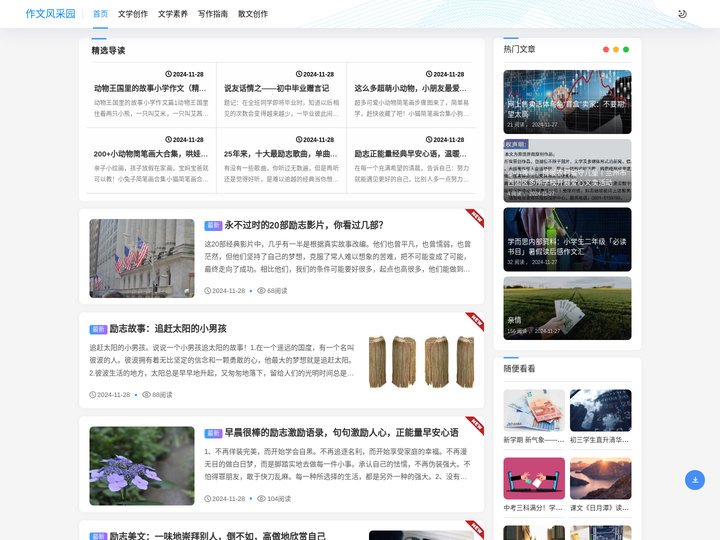
Task: Click title 永不过时的20部励志影片
Action: point(304,225)
